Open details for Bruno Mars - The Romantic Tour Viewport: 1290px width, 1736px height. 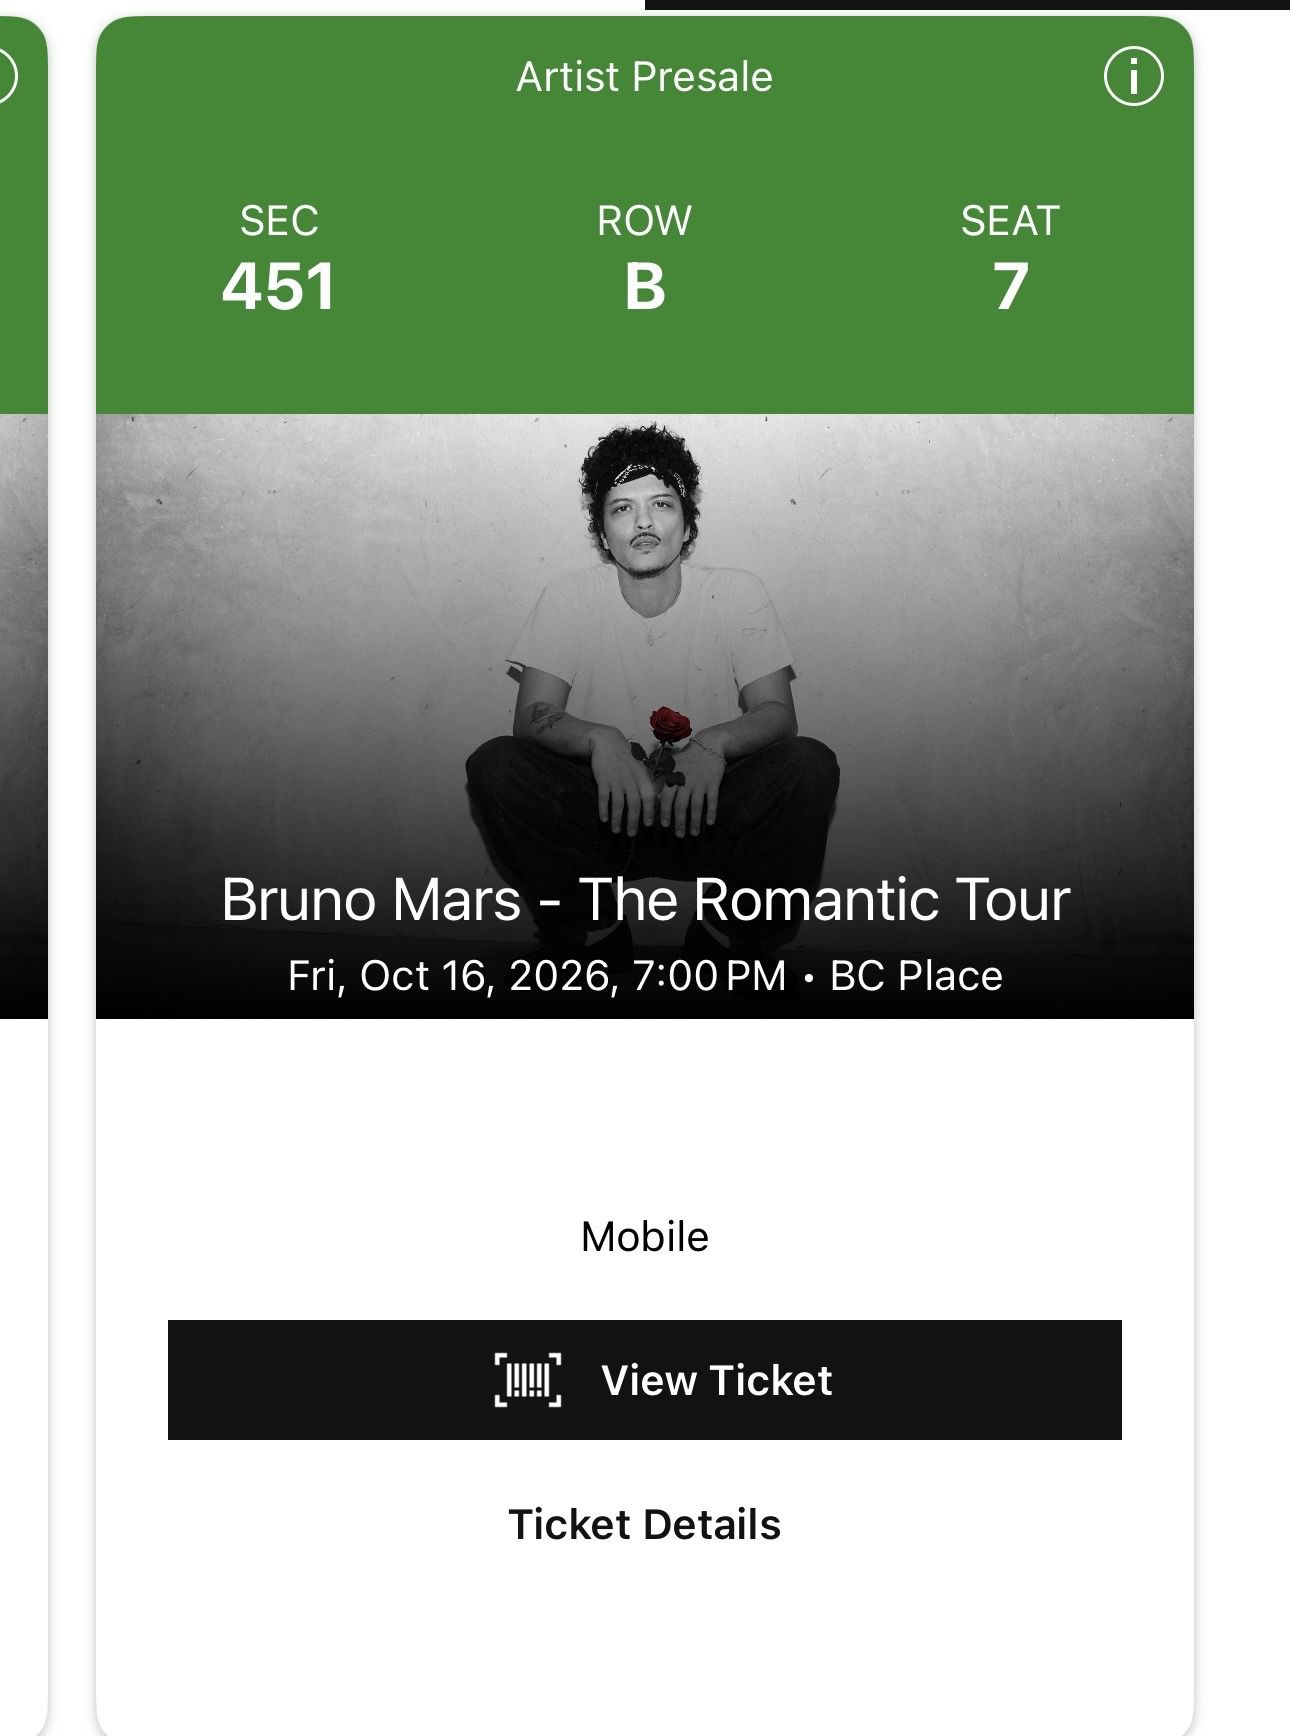(645, 899)
